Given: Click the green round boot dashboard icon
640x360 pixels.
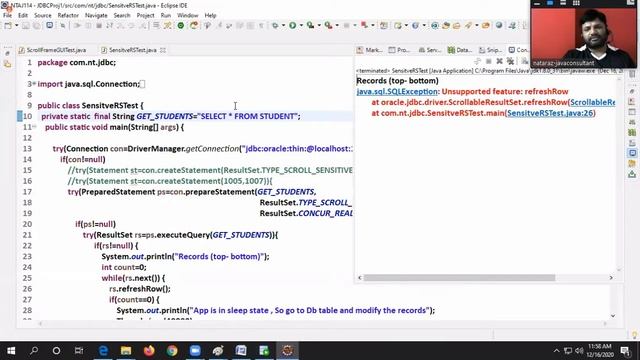Looking at the screenshot, I should pyautogui.click(x=180, y=25).
